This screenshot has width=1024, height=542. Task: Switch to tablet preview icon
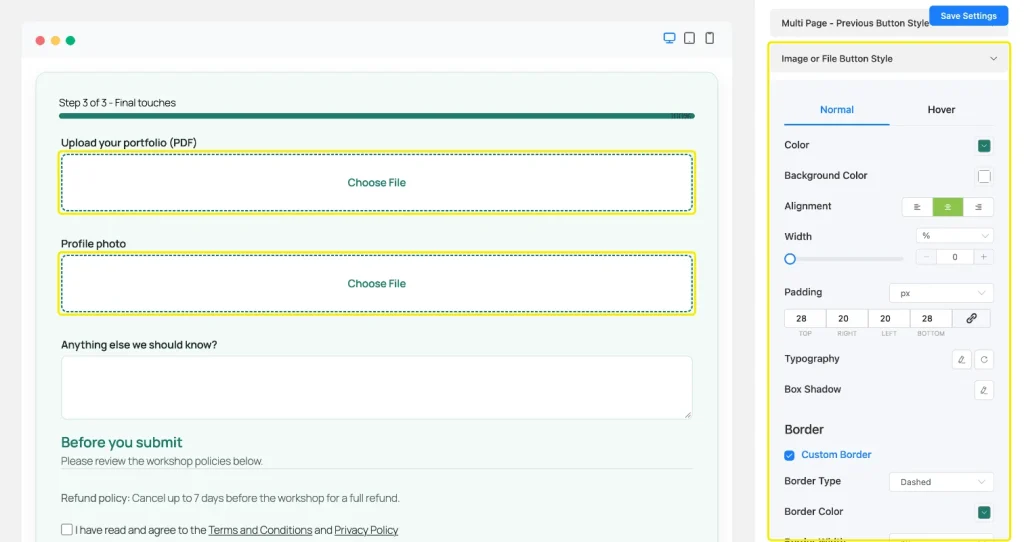[x=689, y=38]
